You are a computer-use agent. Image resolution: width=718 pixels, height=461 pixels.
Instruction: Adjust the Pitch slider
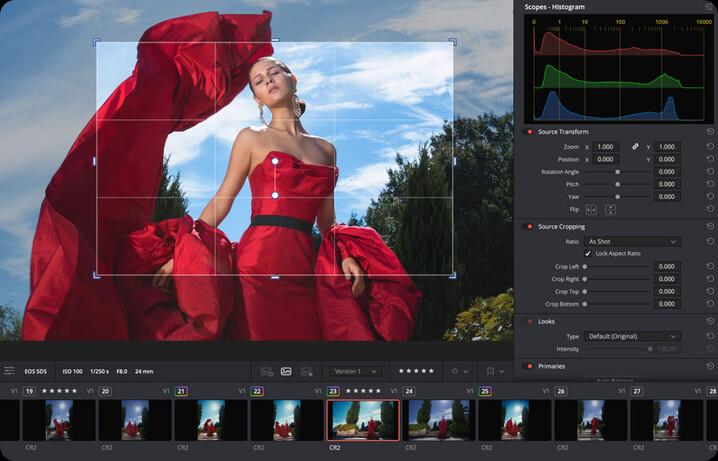click(x=617, y=184)
